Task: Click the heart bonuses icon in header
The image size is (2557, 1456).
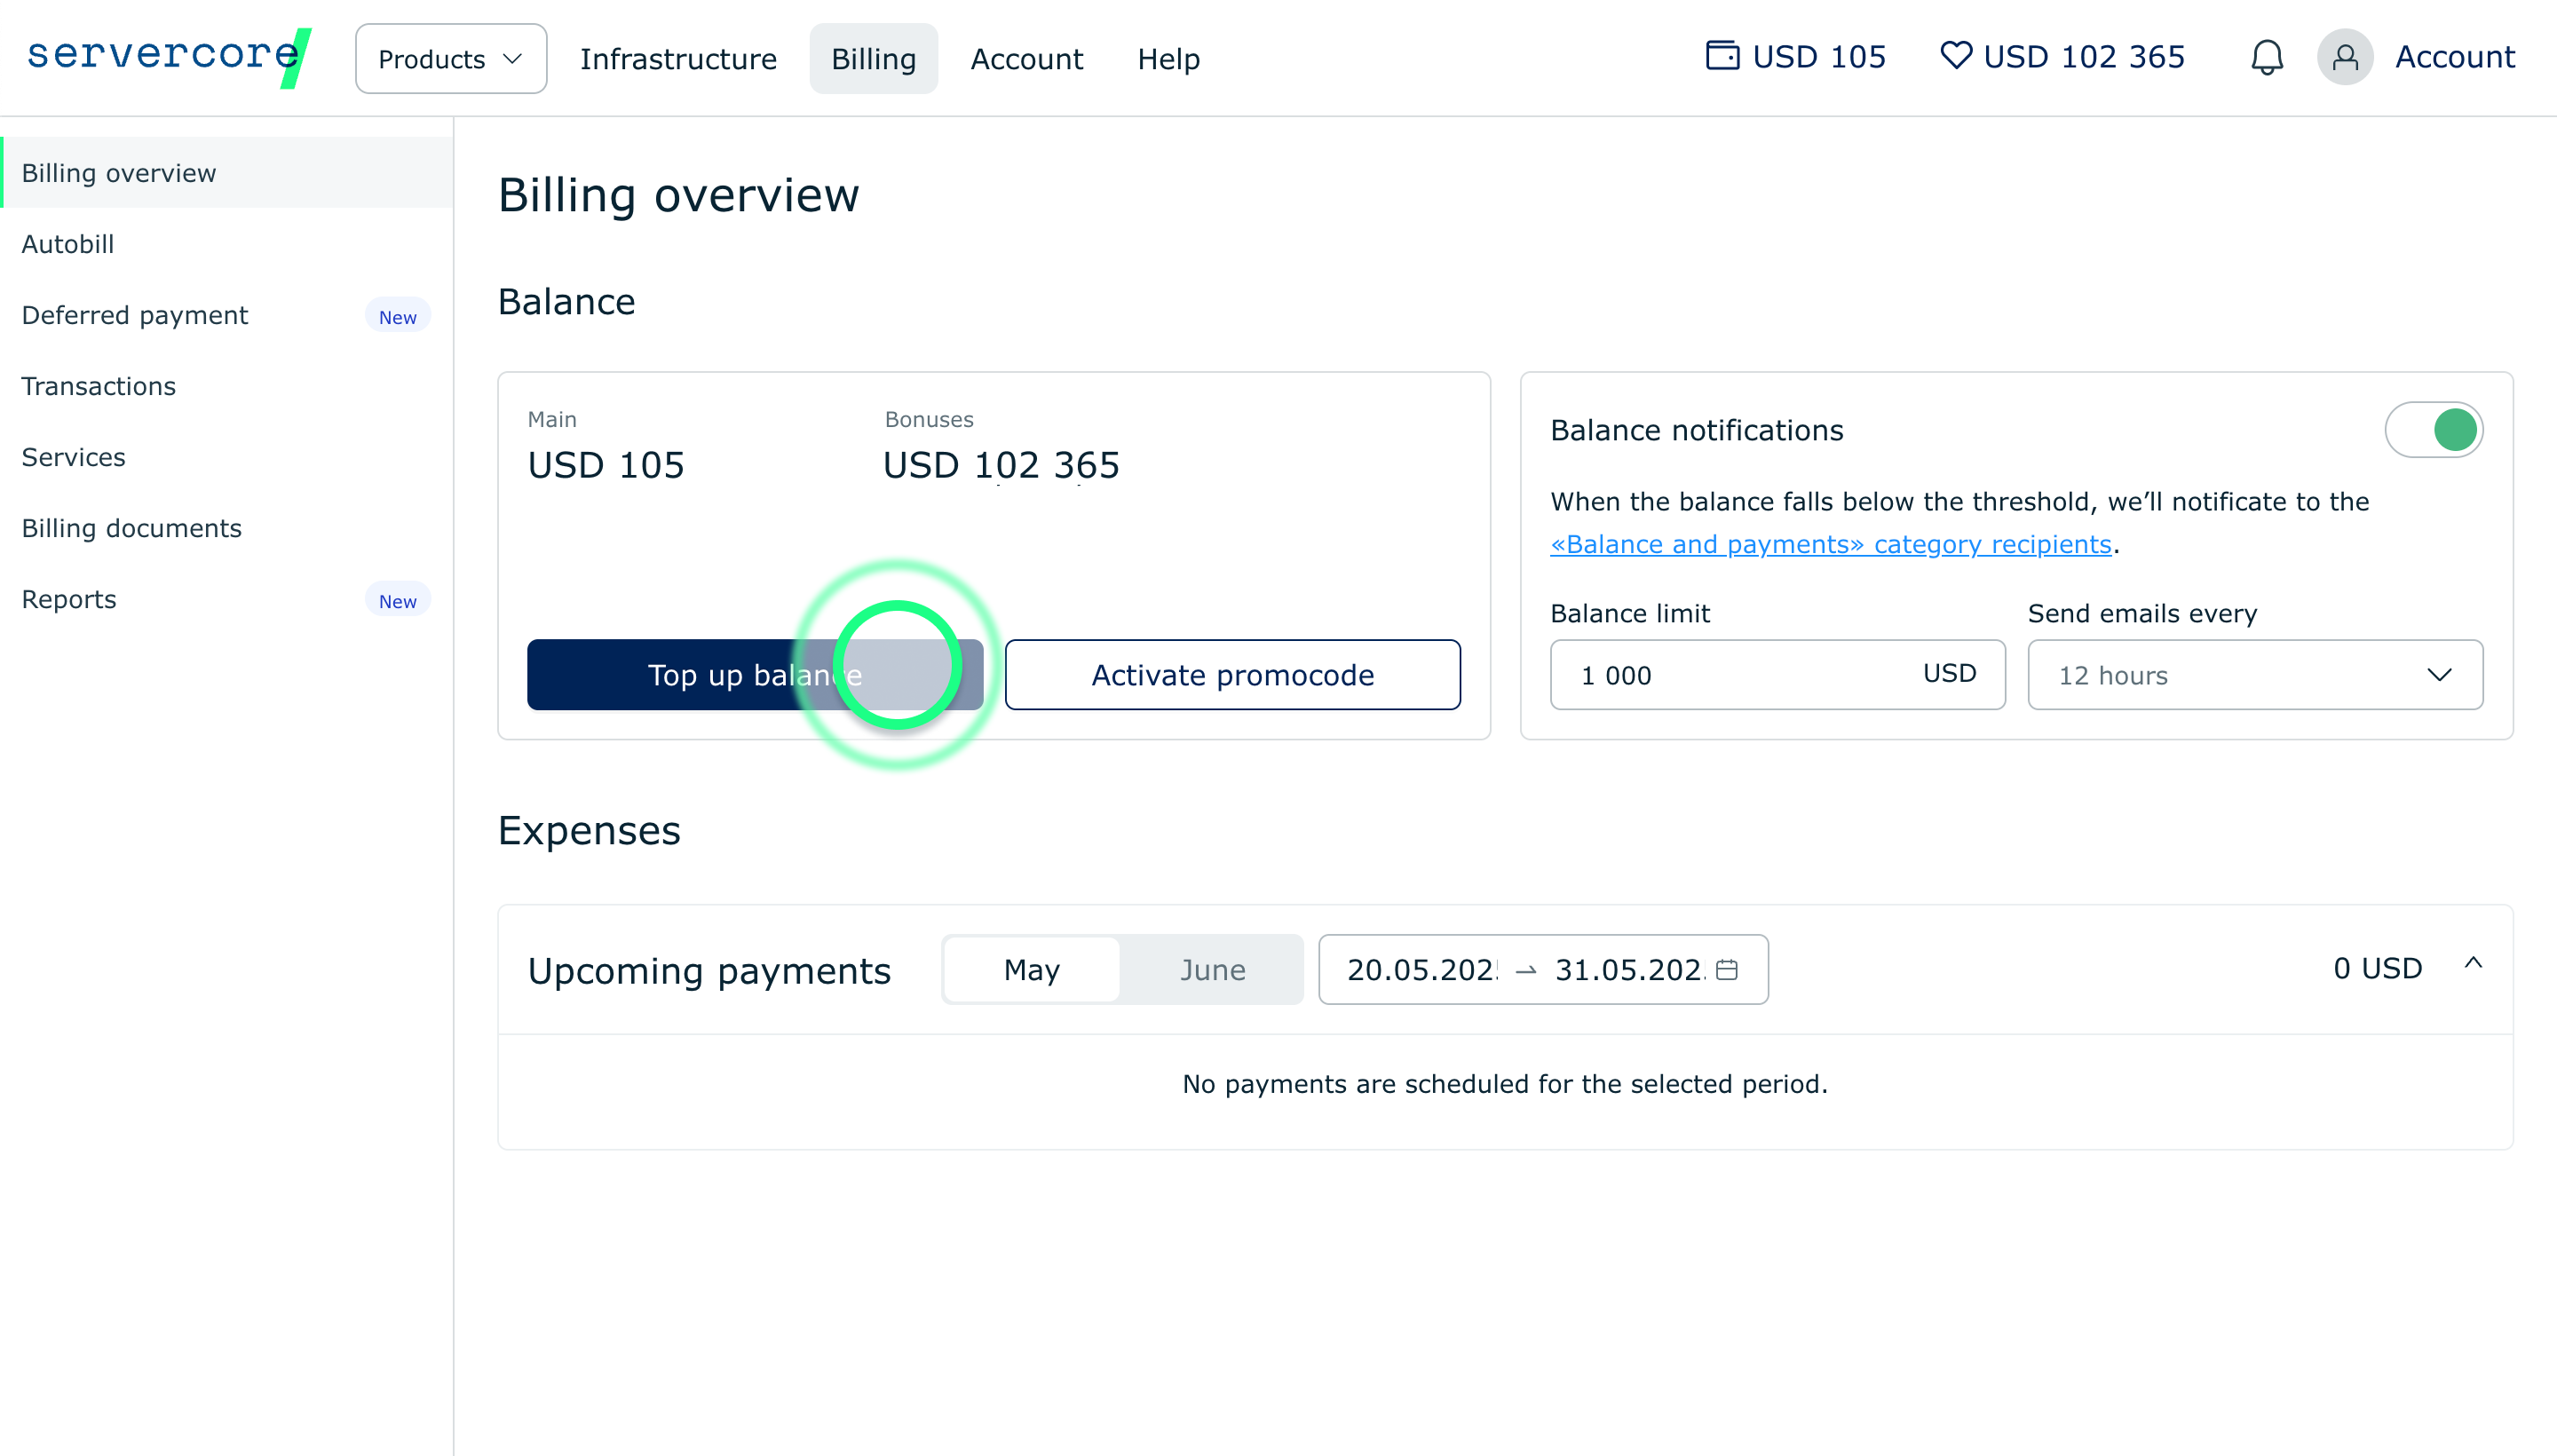Action: tap(1955, 56)
